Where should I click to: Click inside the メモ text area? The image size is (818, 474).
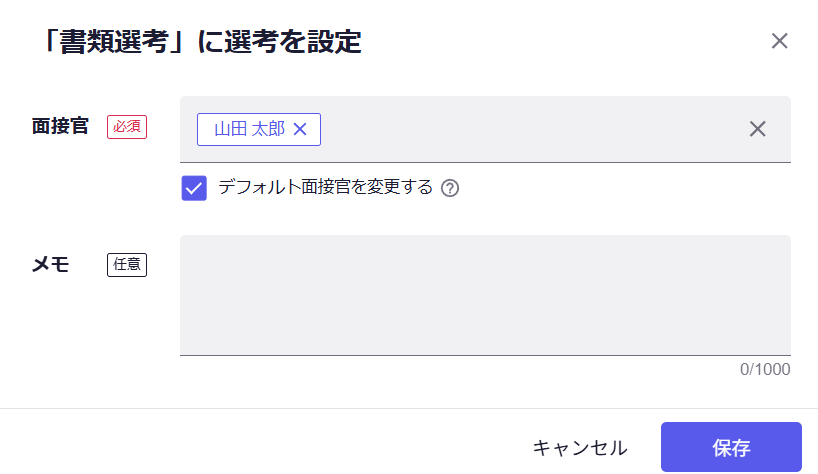tap(485, 295)
